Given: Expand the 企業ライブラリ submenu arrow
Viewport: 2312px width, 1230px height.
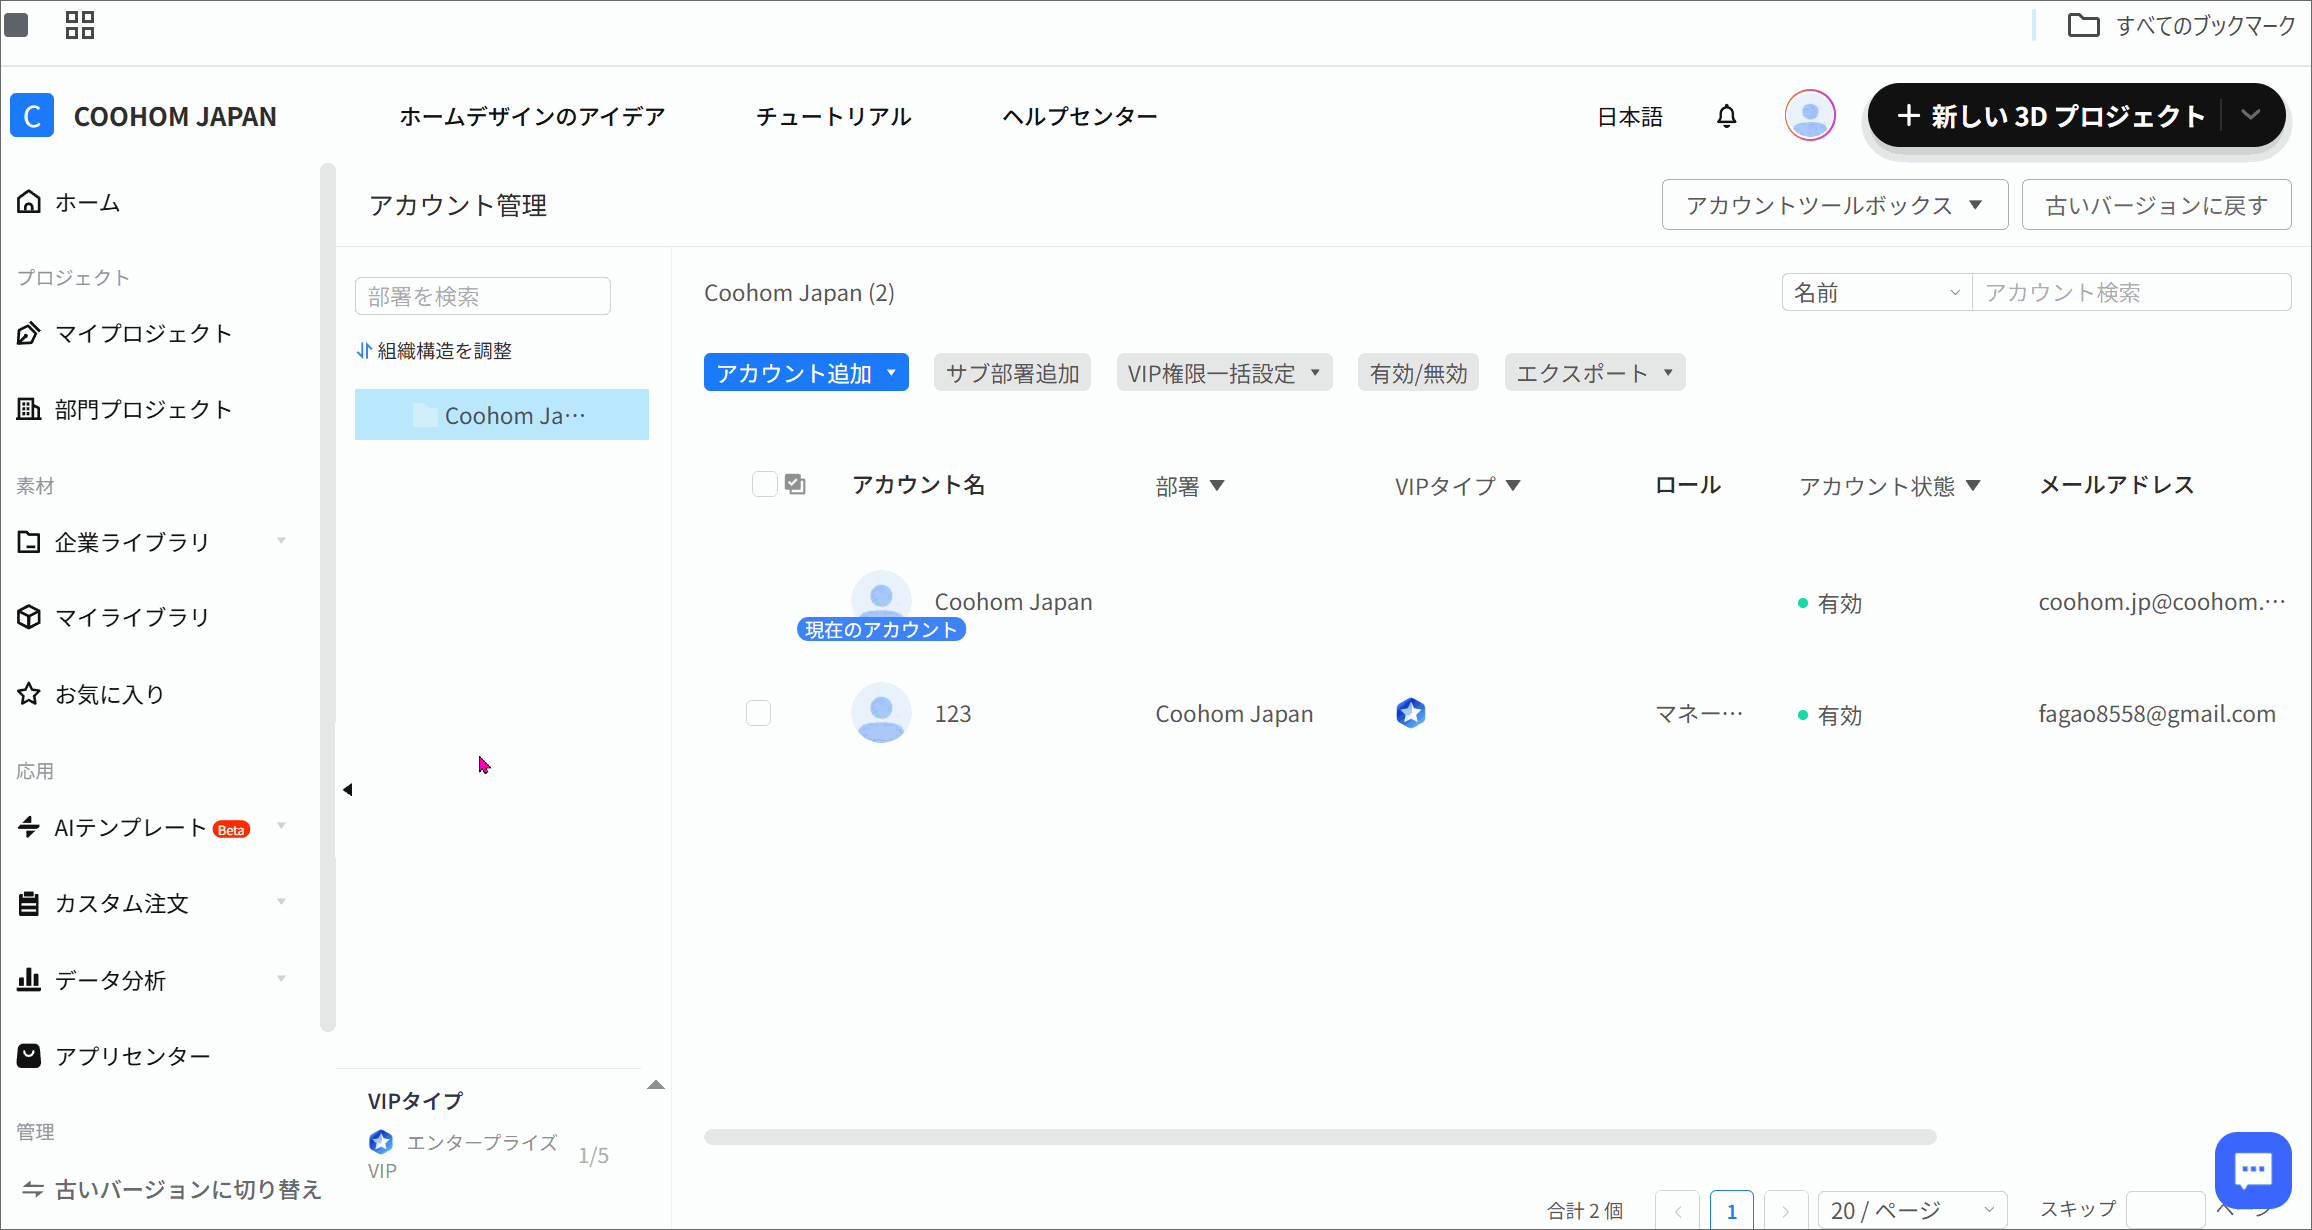Looking at the screenshot, I should pos(282,541).
